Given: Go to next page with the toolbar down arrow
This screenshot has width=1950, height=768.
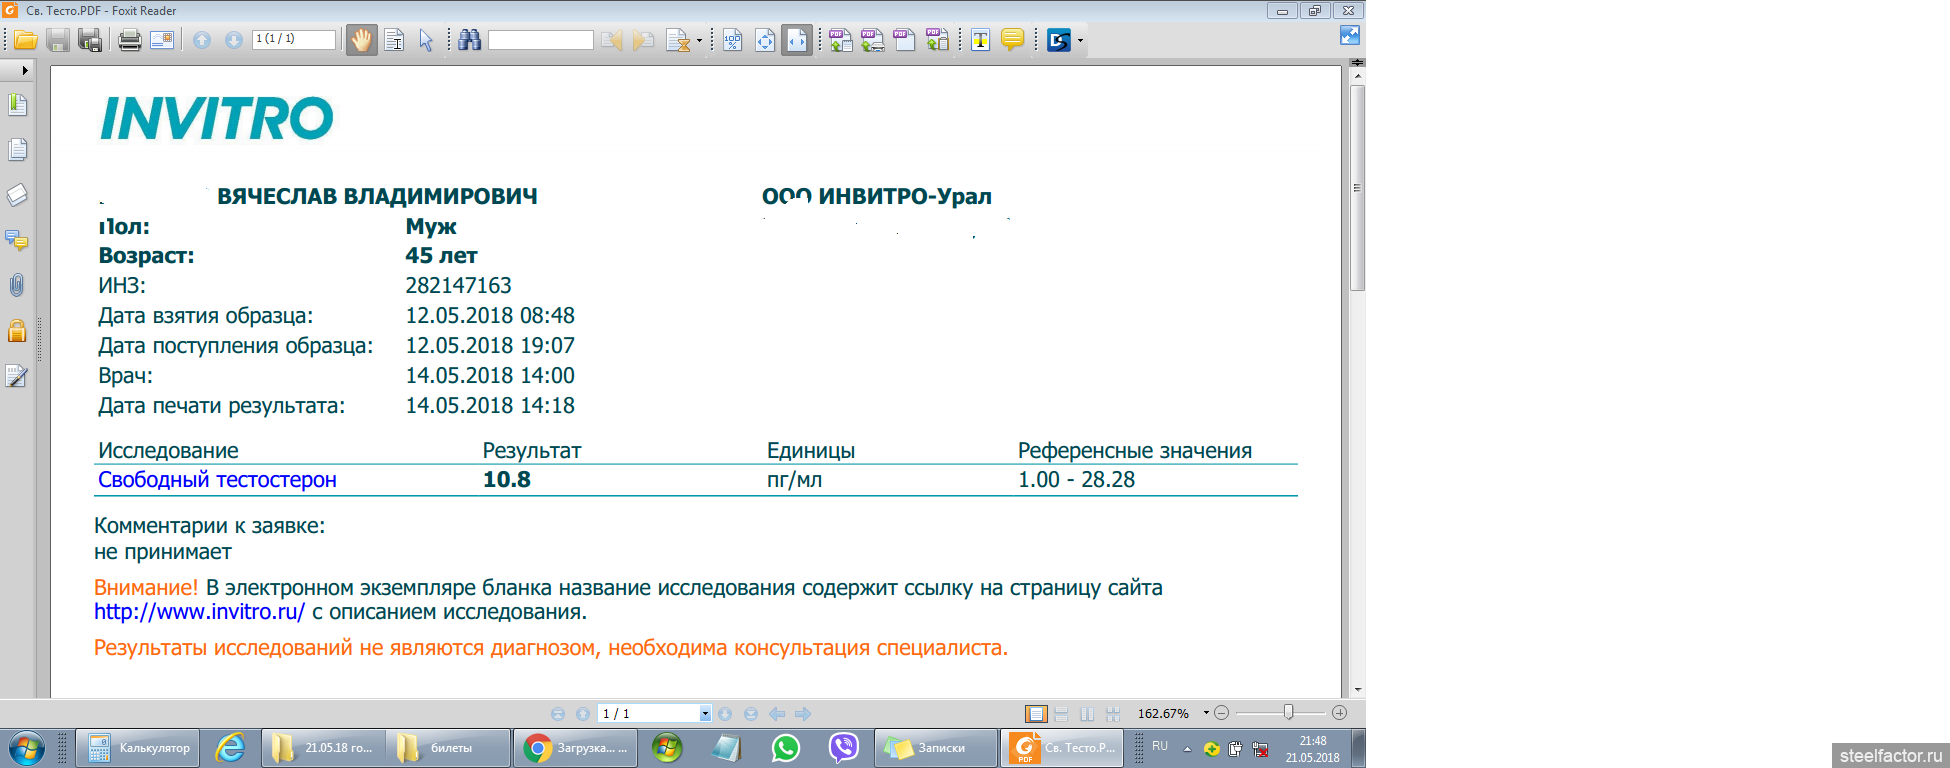Looking at the screenshot, I should click(x=234, y=40).
